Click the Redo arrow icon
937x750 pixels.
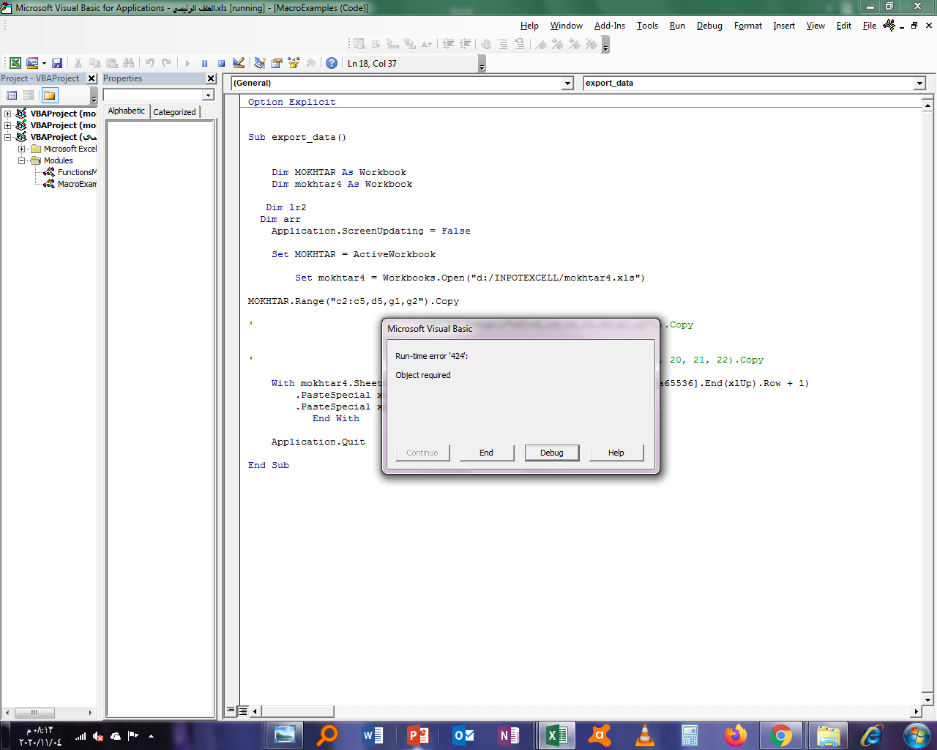point(167,63)
